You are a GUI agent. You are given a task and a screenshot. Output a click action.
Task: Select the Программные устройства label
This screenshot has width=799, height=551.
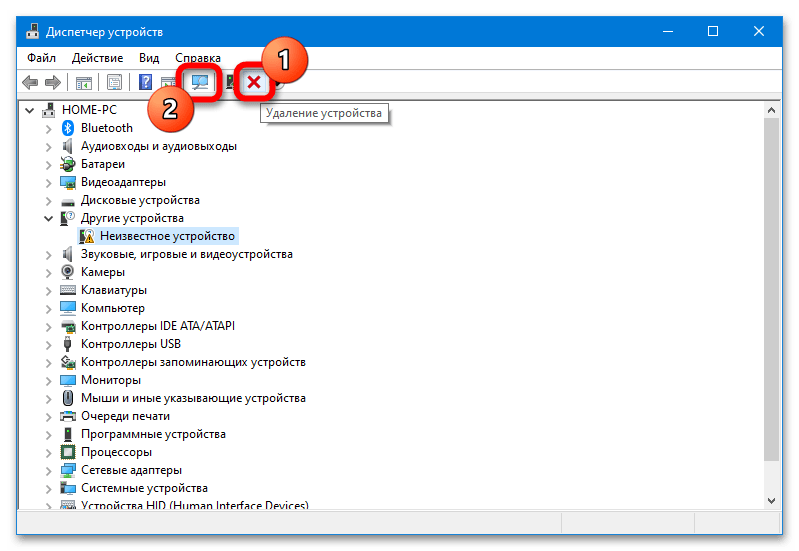[153, 434]
